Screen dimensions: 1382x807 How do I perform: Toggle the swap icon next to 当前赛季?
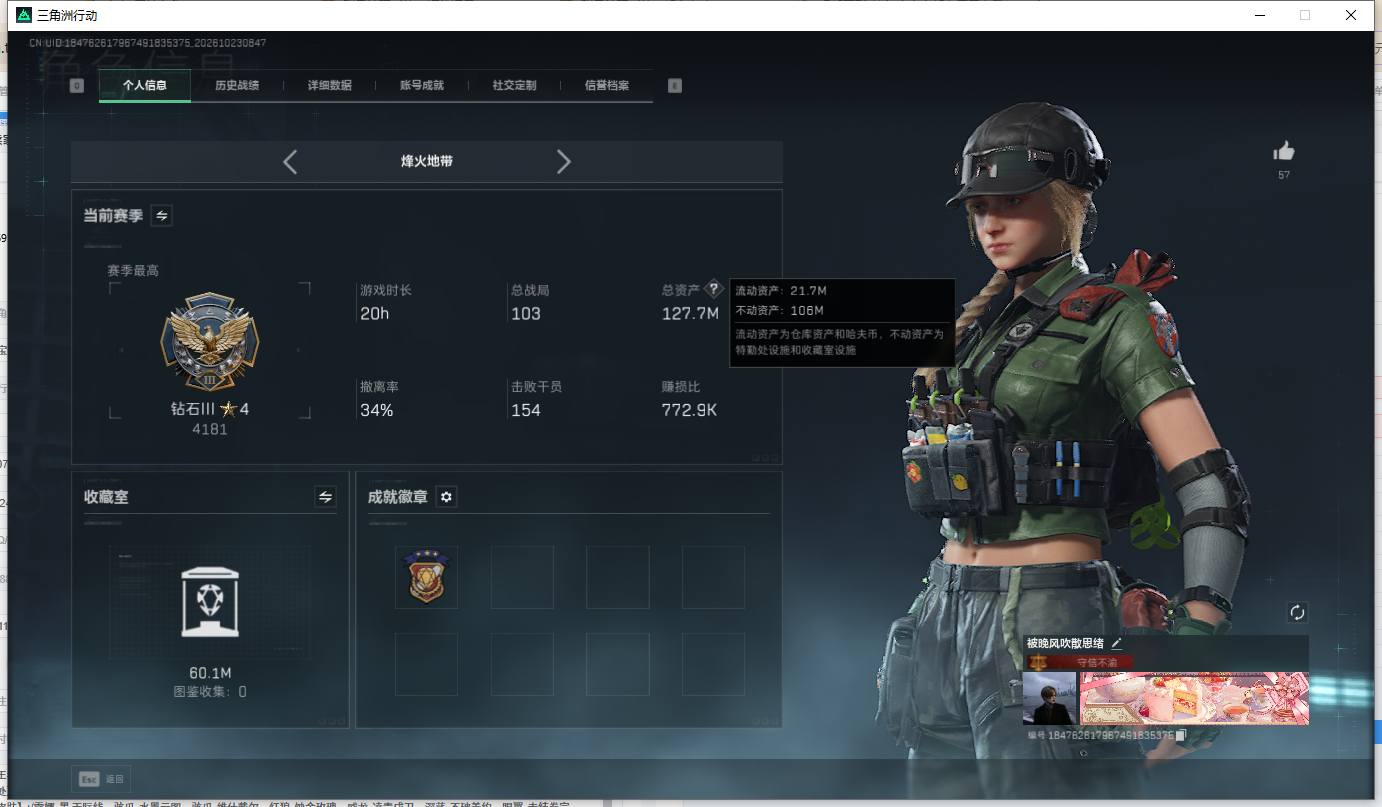point(161,215)
